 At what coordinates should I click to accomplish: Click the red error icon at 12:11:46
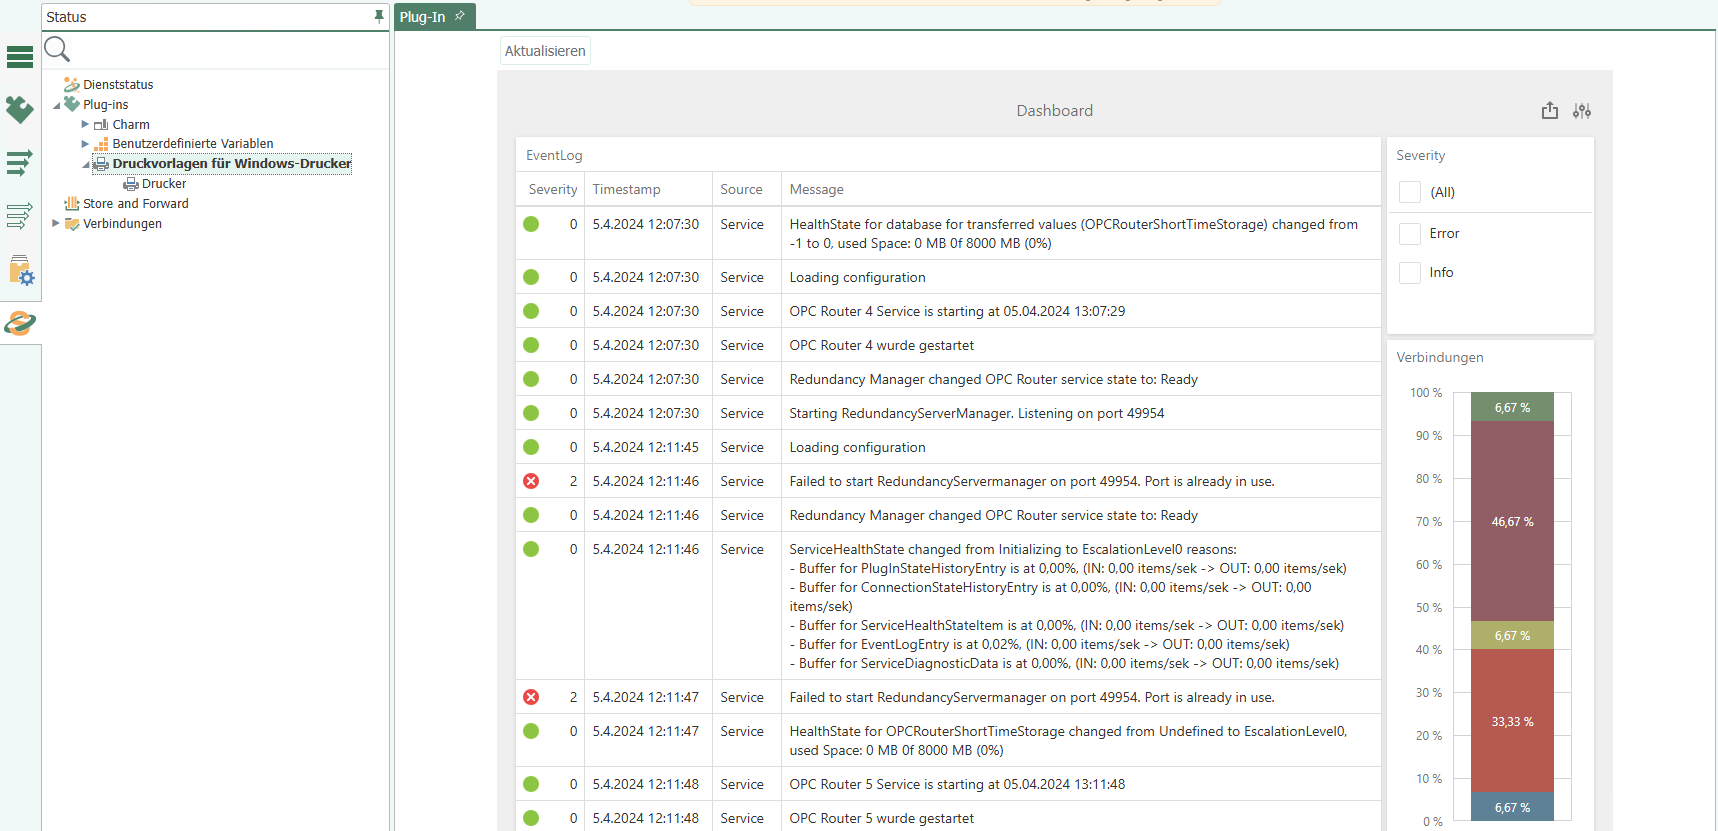pos(531,481)
